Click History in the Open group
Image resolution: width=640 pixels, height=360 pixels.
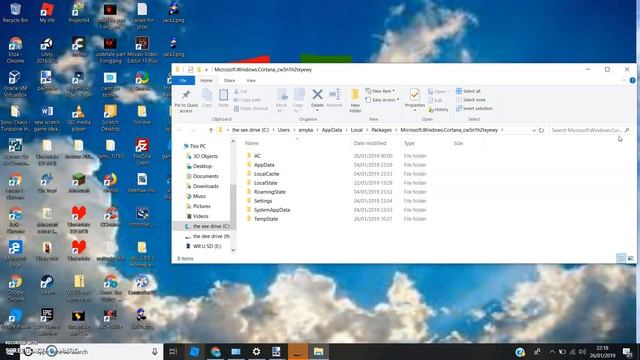coord(438,109)
